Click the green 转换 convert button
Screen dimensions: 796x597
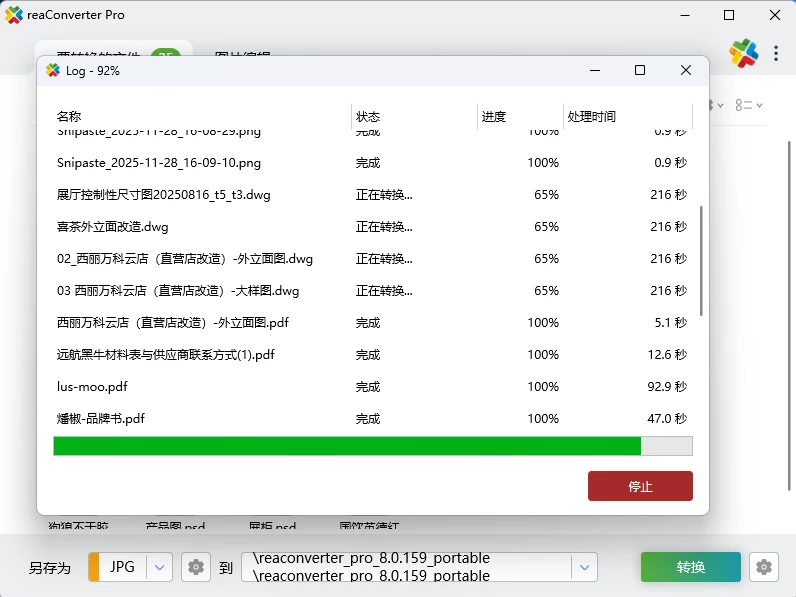click(x=690, y=567)
